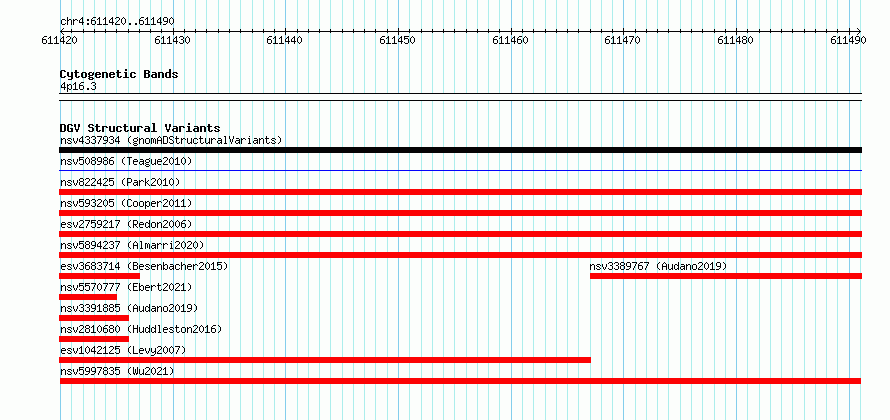Click the red bar under nsv593205 Cooper2011

pos(461,213)
